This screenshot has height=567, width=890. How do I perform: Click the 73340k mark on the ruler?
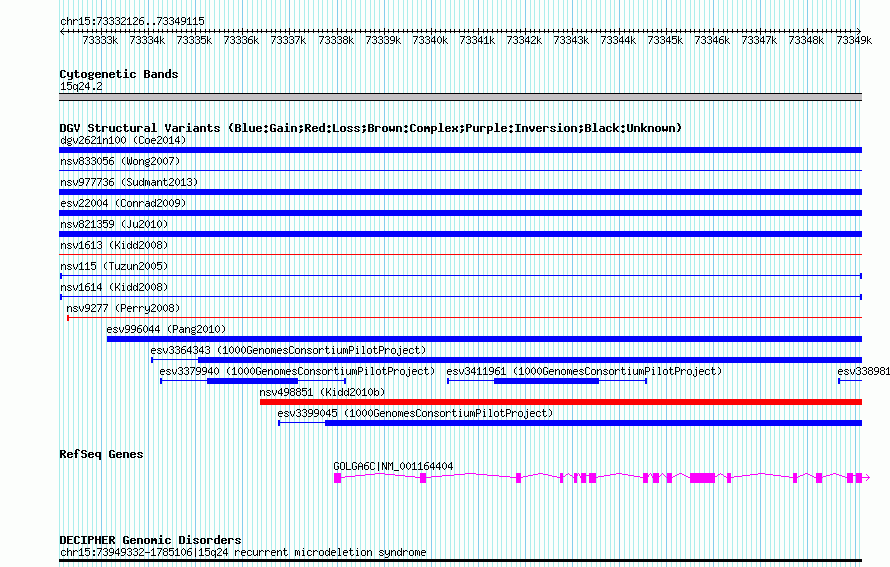pyautogui.click(x=430, y=40)
